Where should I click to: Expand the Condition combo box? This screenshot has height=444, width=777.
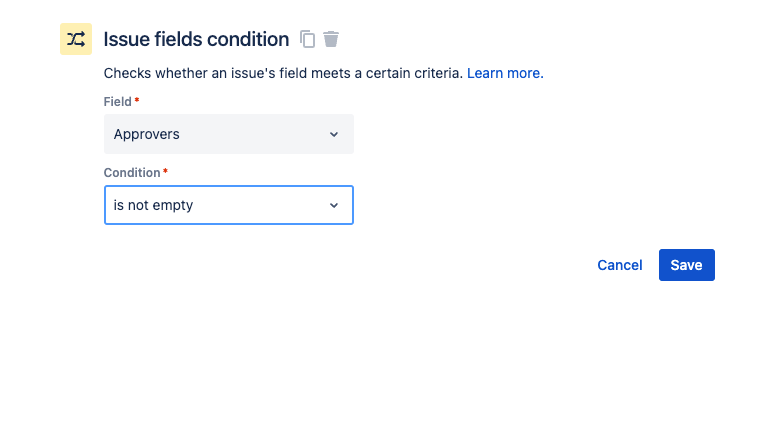coord(228,205)
